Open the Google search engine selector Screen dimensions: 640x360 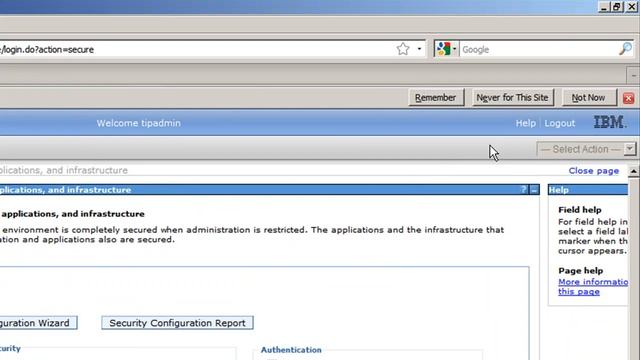[446, 49]
